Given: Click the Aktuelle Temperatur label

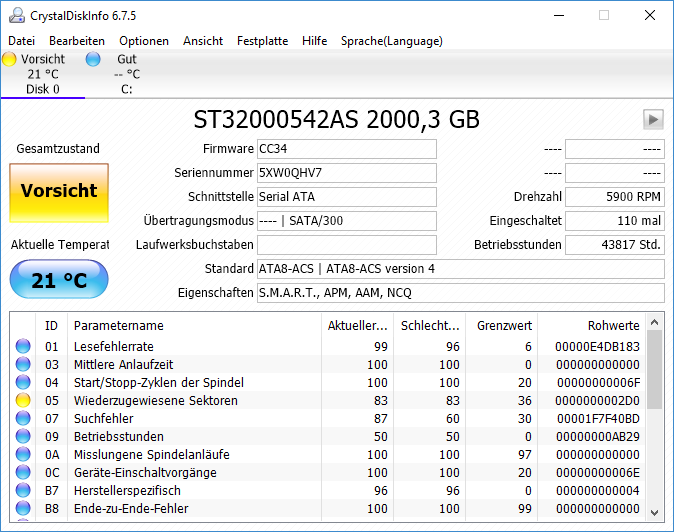Looking at the screenshot, I should click(x=60, y=245).
